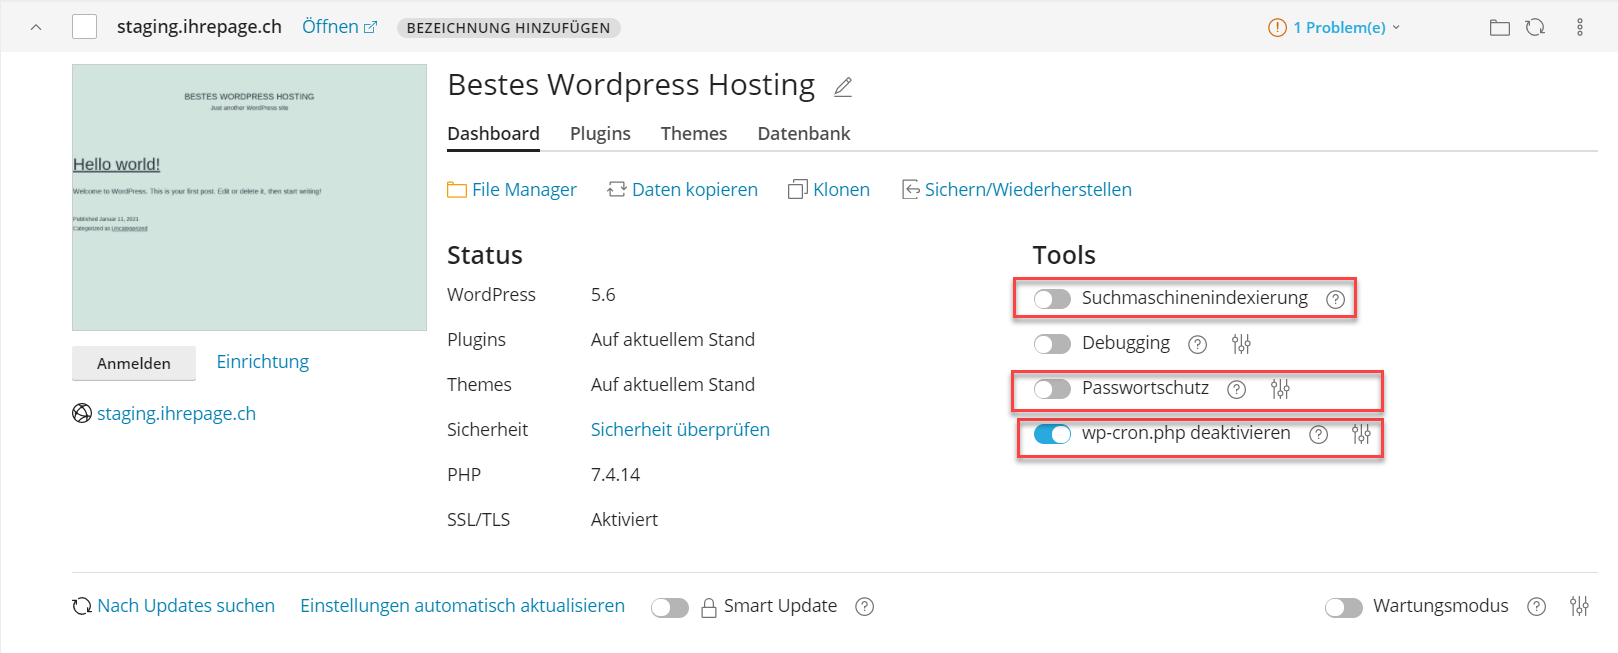The image size is (1618, 653).
Task: Open the Einrichtung link
Action: click(x=263, y=362)
